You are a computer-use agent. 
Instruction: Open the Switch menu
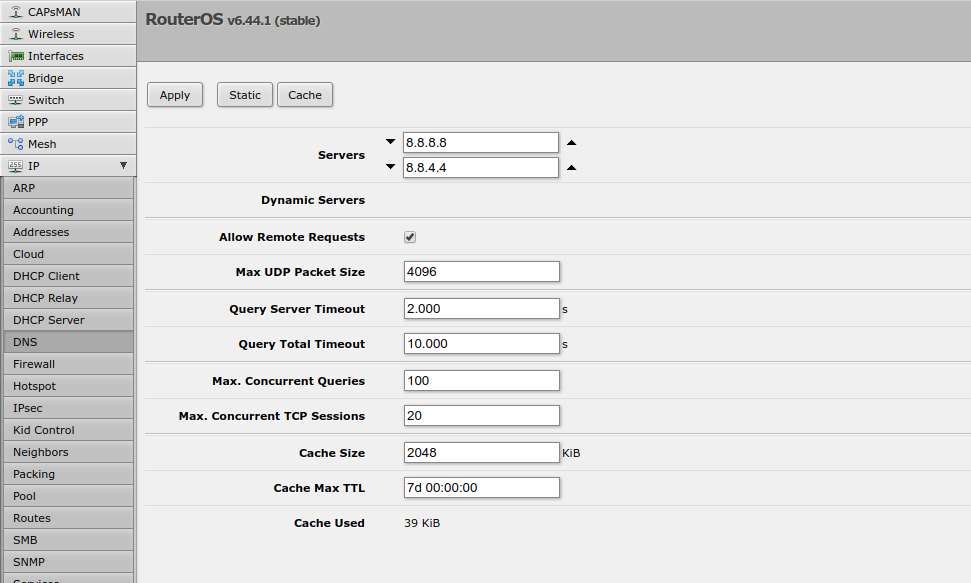coord(68,100)
